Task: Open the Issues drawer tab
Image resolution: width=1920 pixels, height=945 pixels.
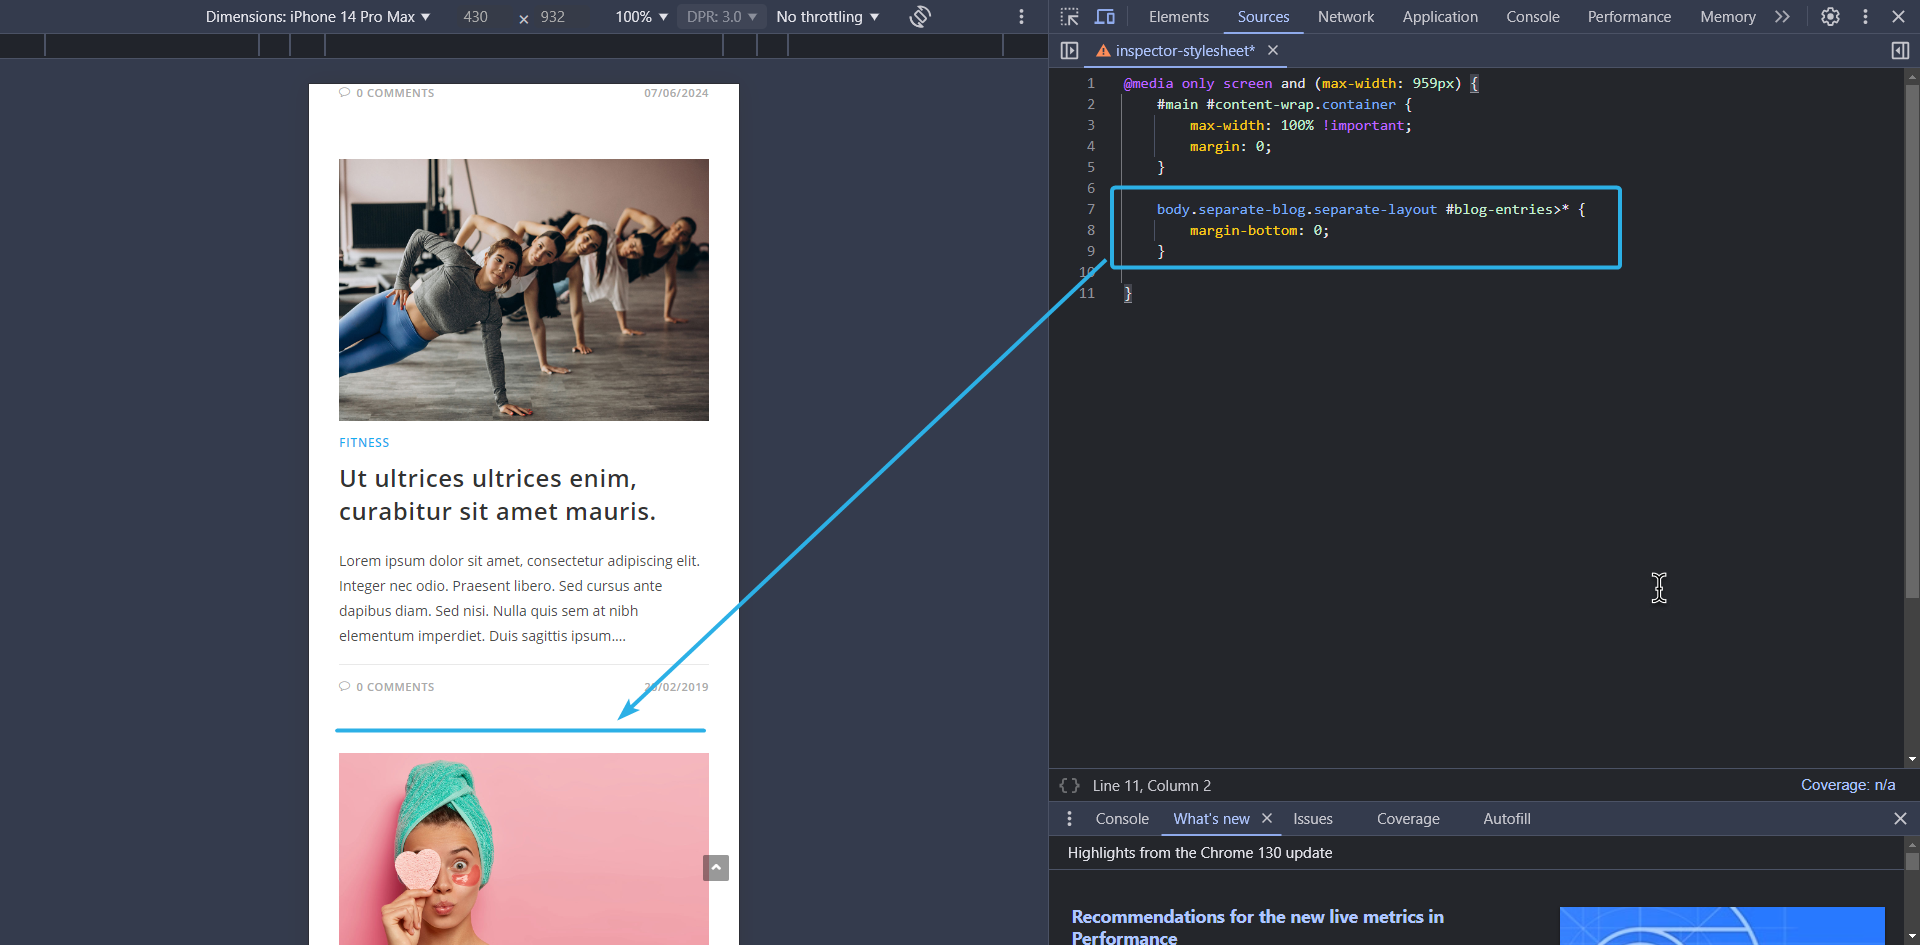Action: point(1313,819)
